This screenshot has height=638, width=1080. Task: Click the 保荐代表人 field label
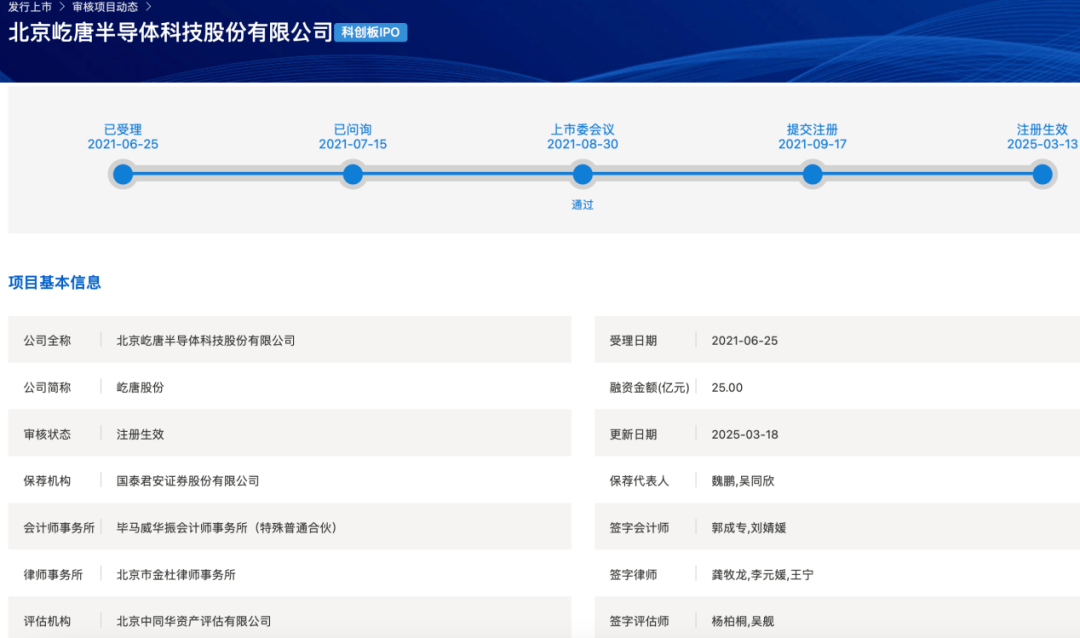639,481
